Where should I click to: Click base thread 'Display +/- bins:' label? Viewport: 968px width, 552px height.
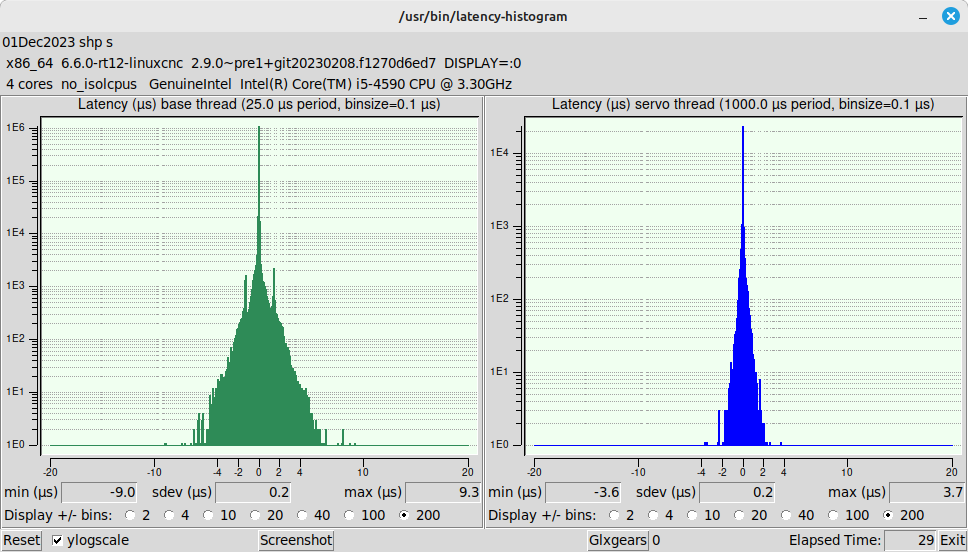click(59, 515)
